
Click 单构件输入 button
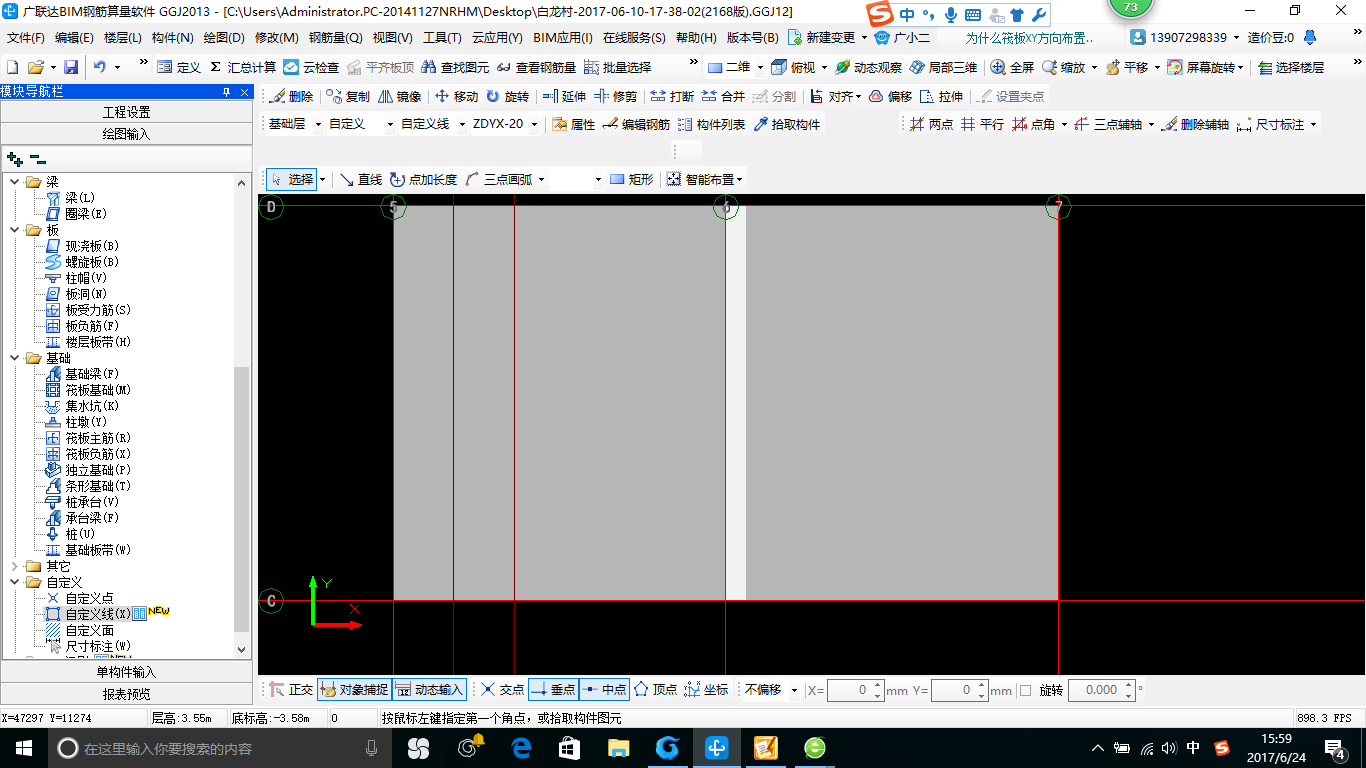[126, 672]
